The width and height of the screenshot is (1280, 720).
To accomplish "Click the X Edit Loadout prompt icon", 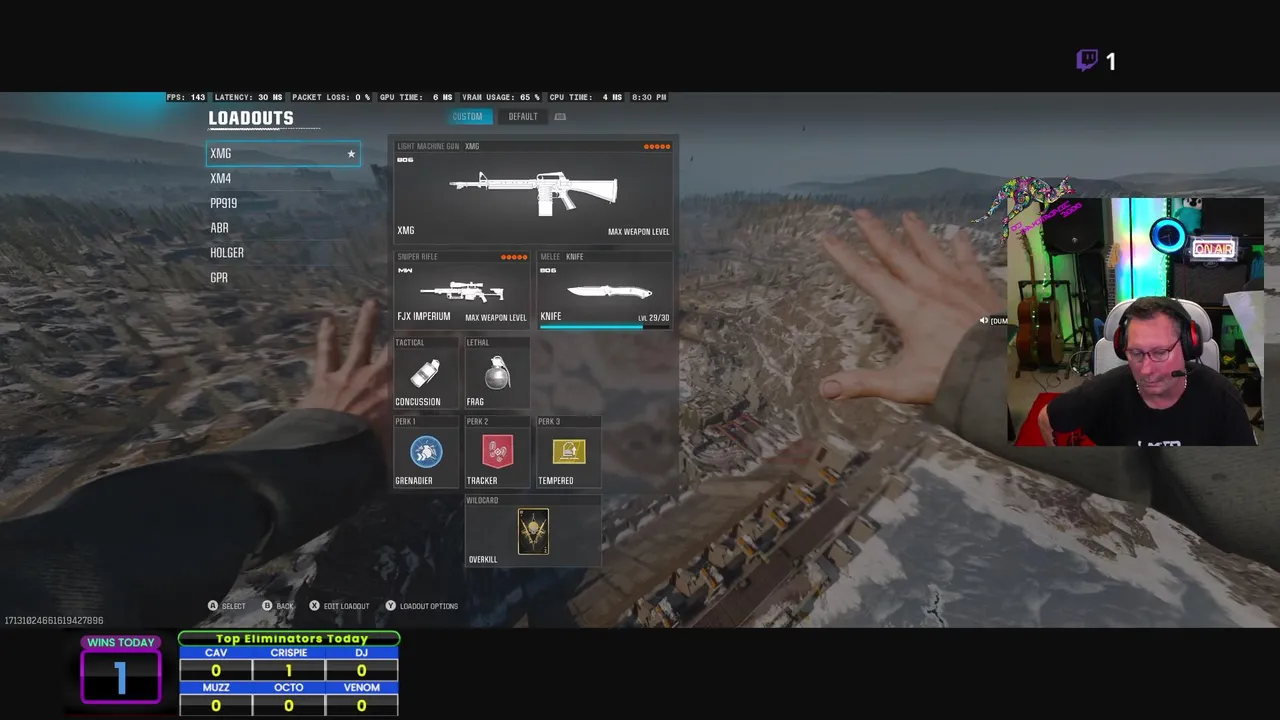I will point(314,606).
